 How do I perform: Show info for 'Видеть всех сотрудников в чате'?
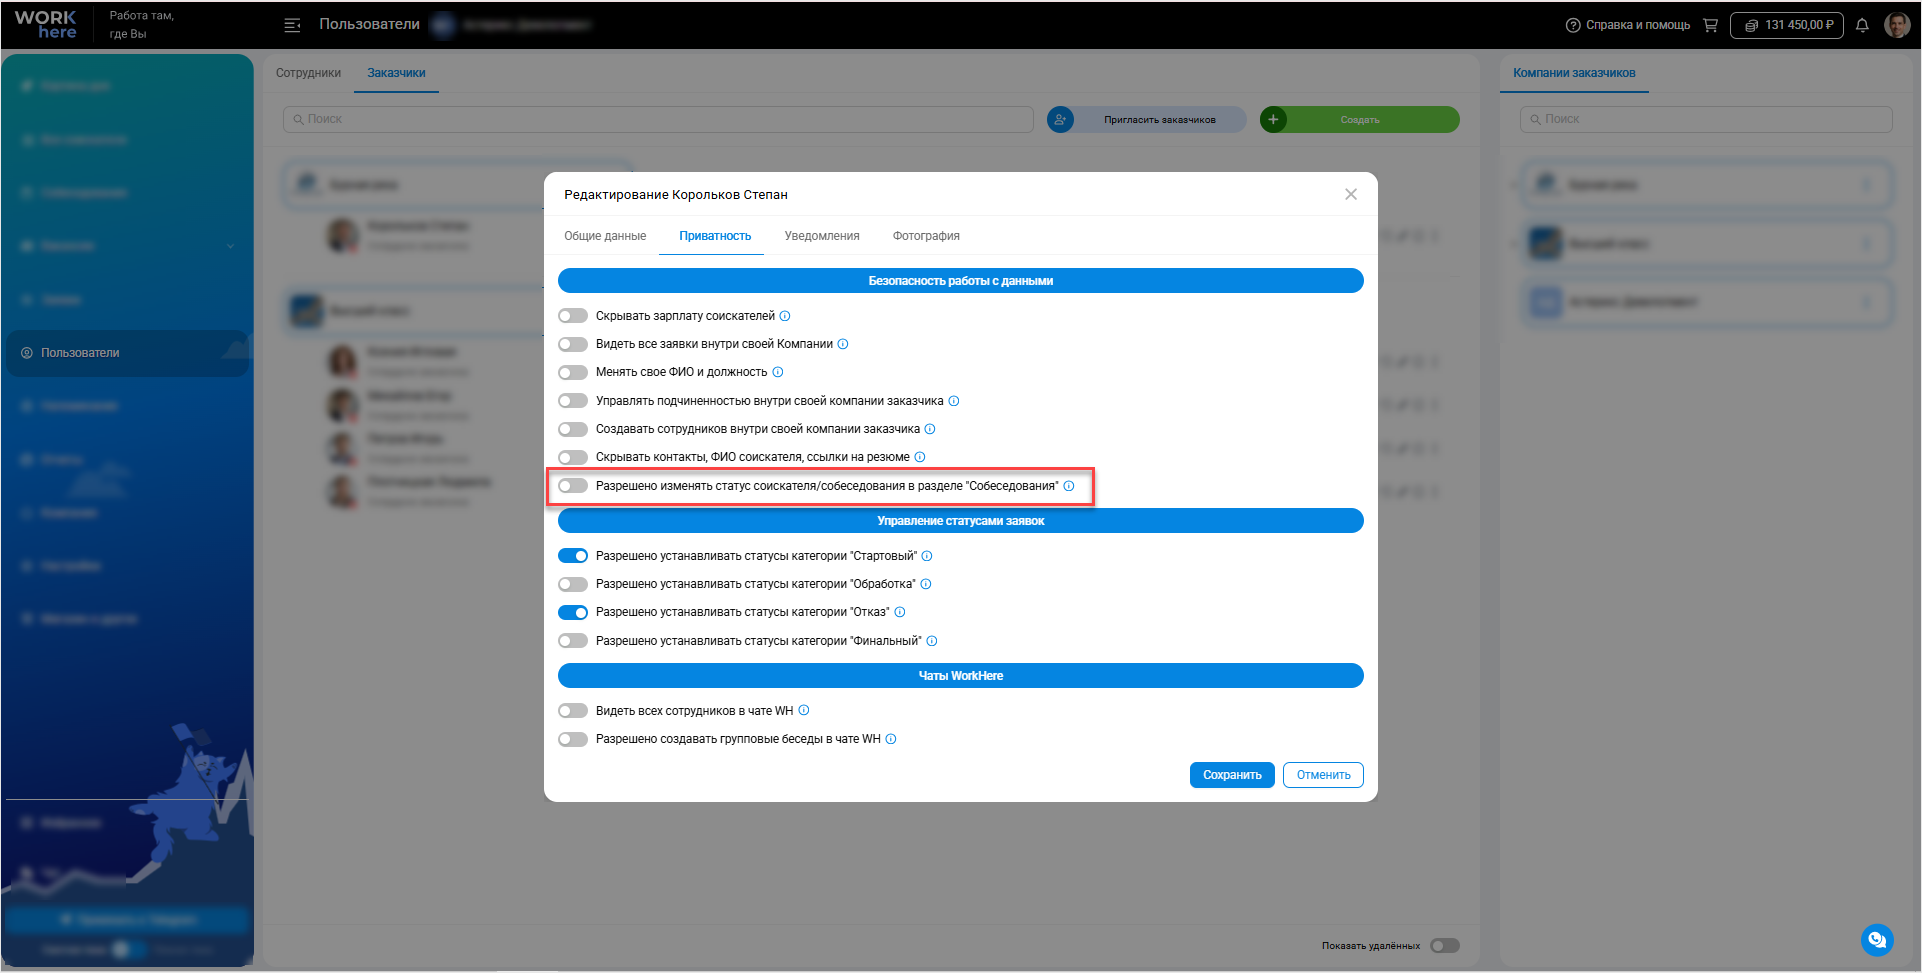click(x=804, y=711)
